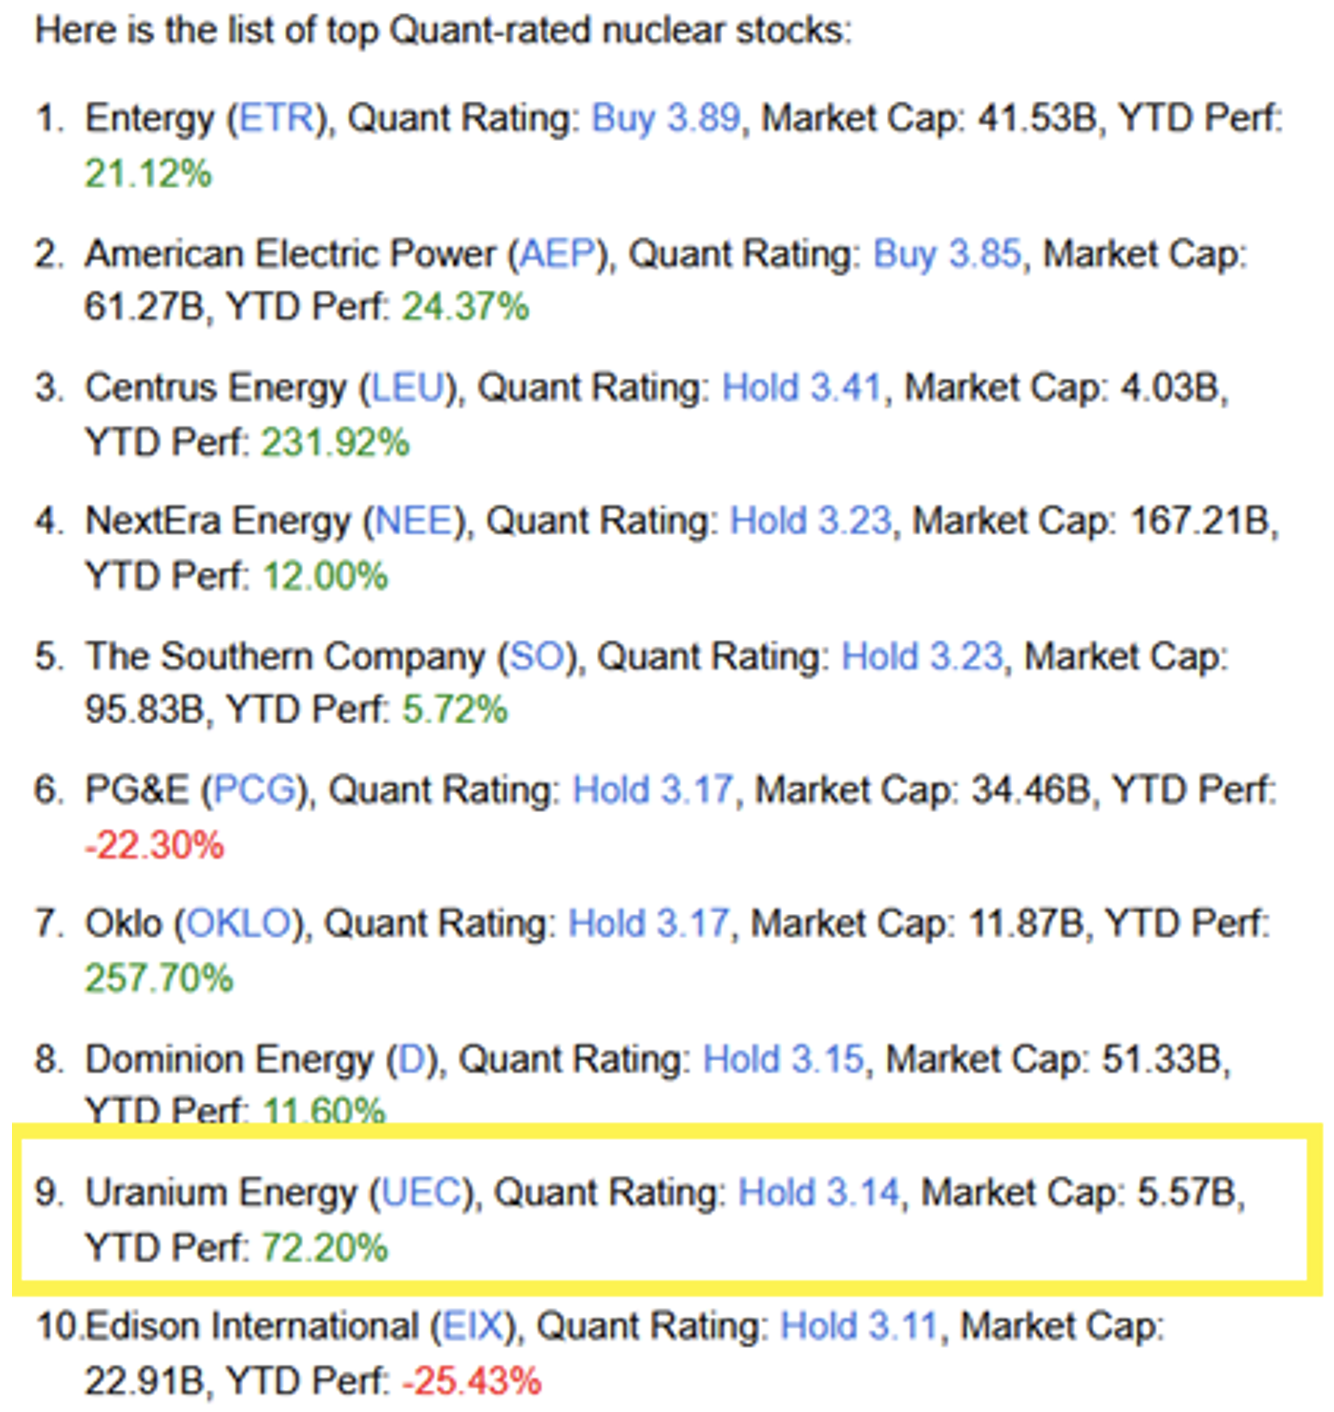Viewport: 1334px width, 1412px height.
Task: Click the Hold 3.15 quant rating
Action: (x=783, y=1059)
